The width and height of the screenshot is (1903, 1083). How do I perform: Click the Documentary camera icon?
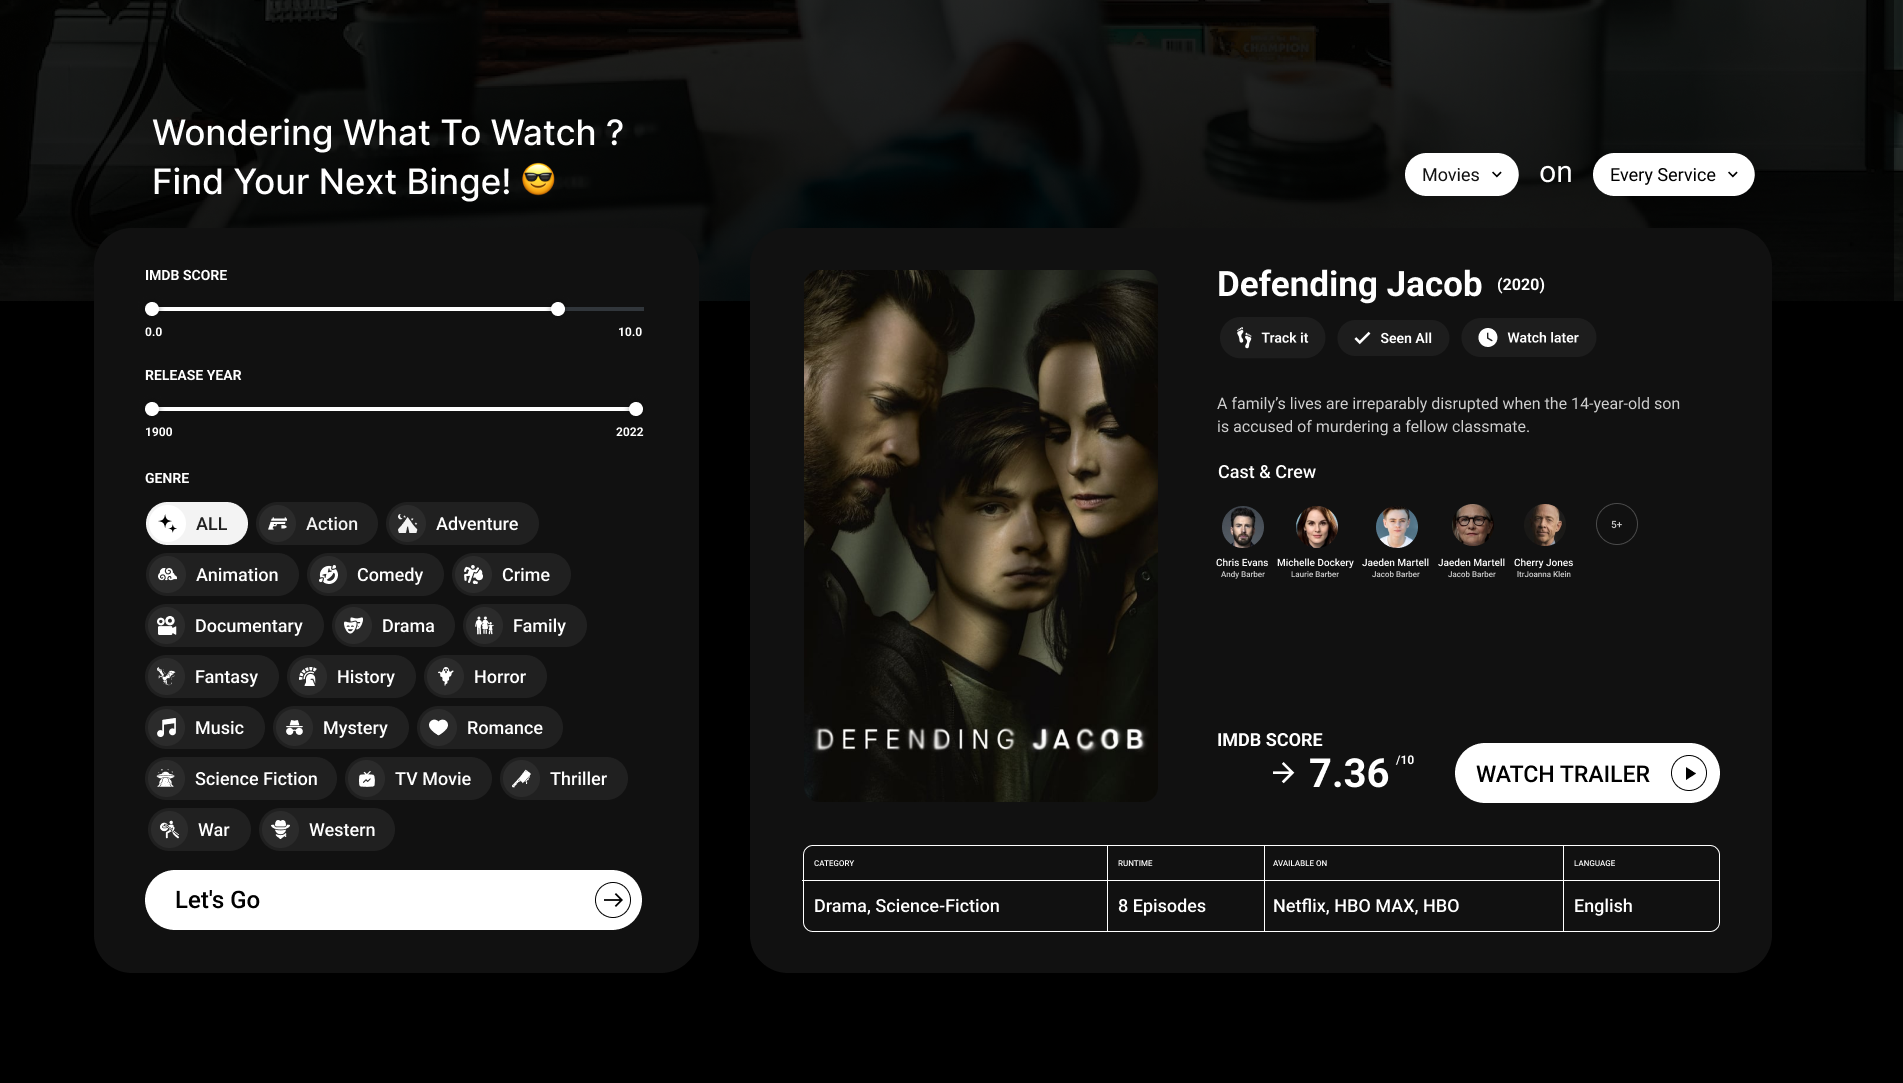167,626
